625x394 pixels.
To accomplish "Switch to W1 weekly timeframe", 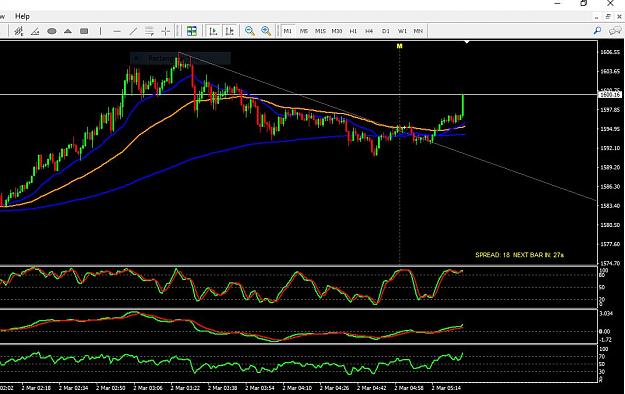I will [402, 31].
